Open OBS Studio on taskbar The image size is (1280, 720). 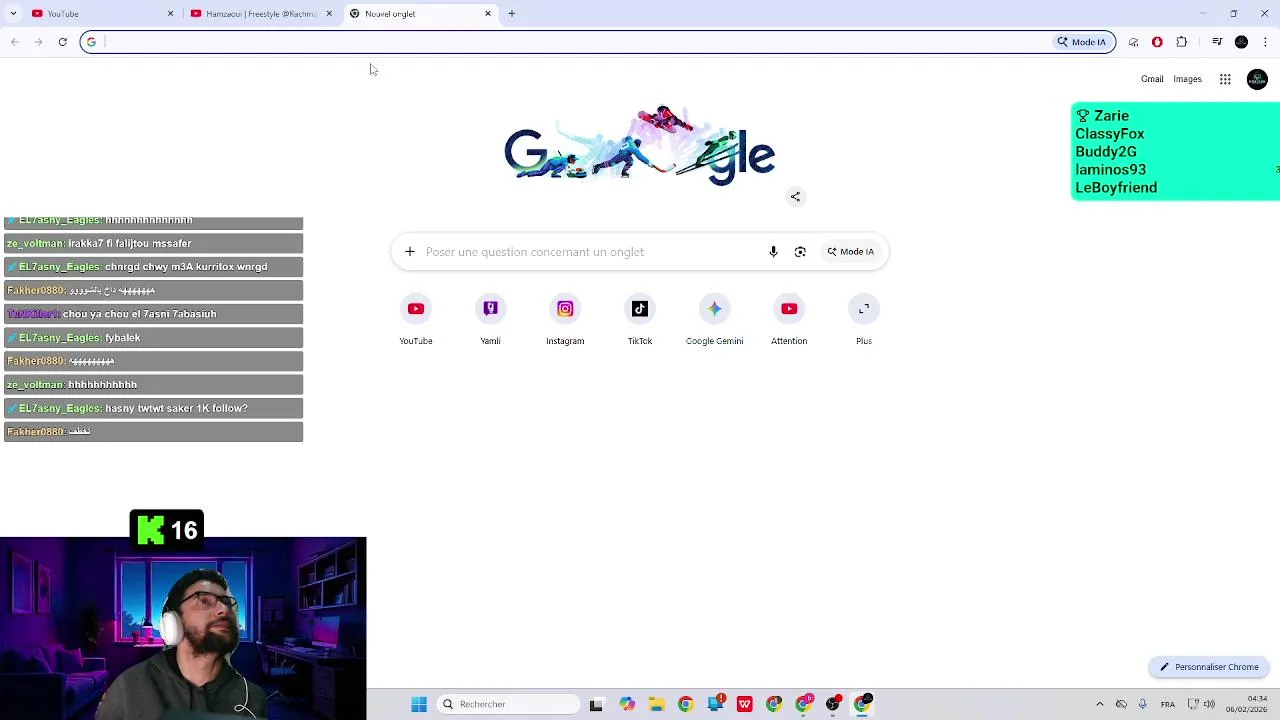[833, 704]
